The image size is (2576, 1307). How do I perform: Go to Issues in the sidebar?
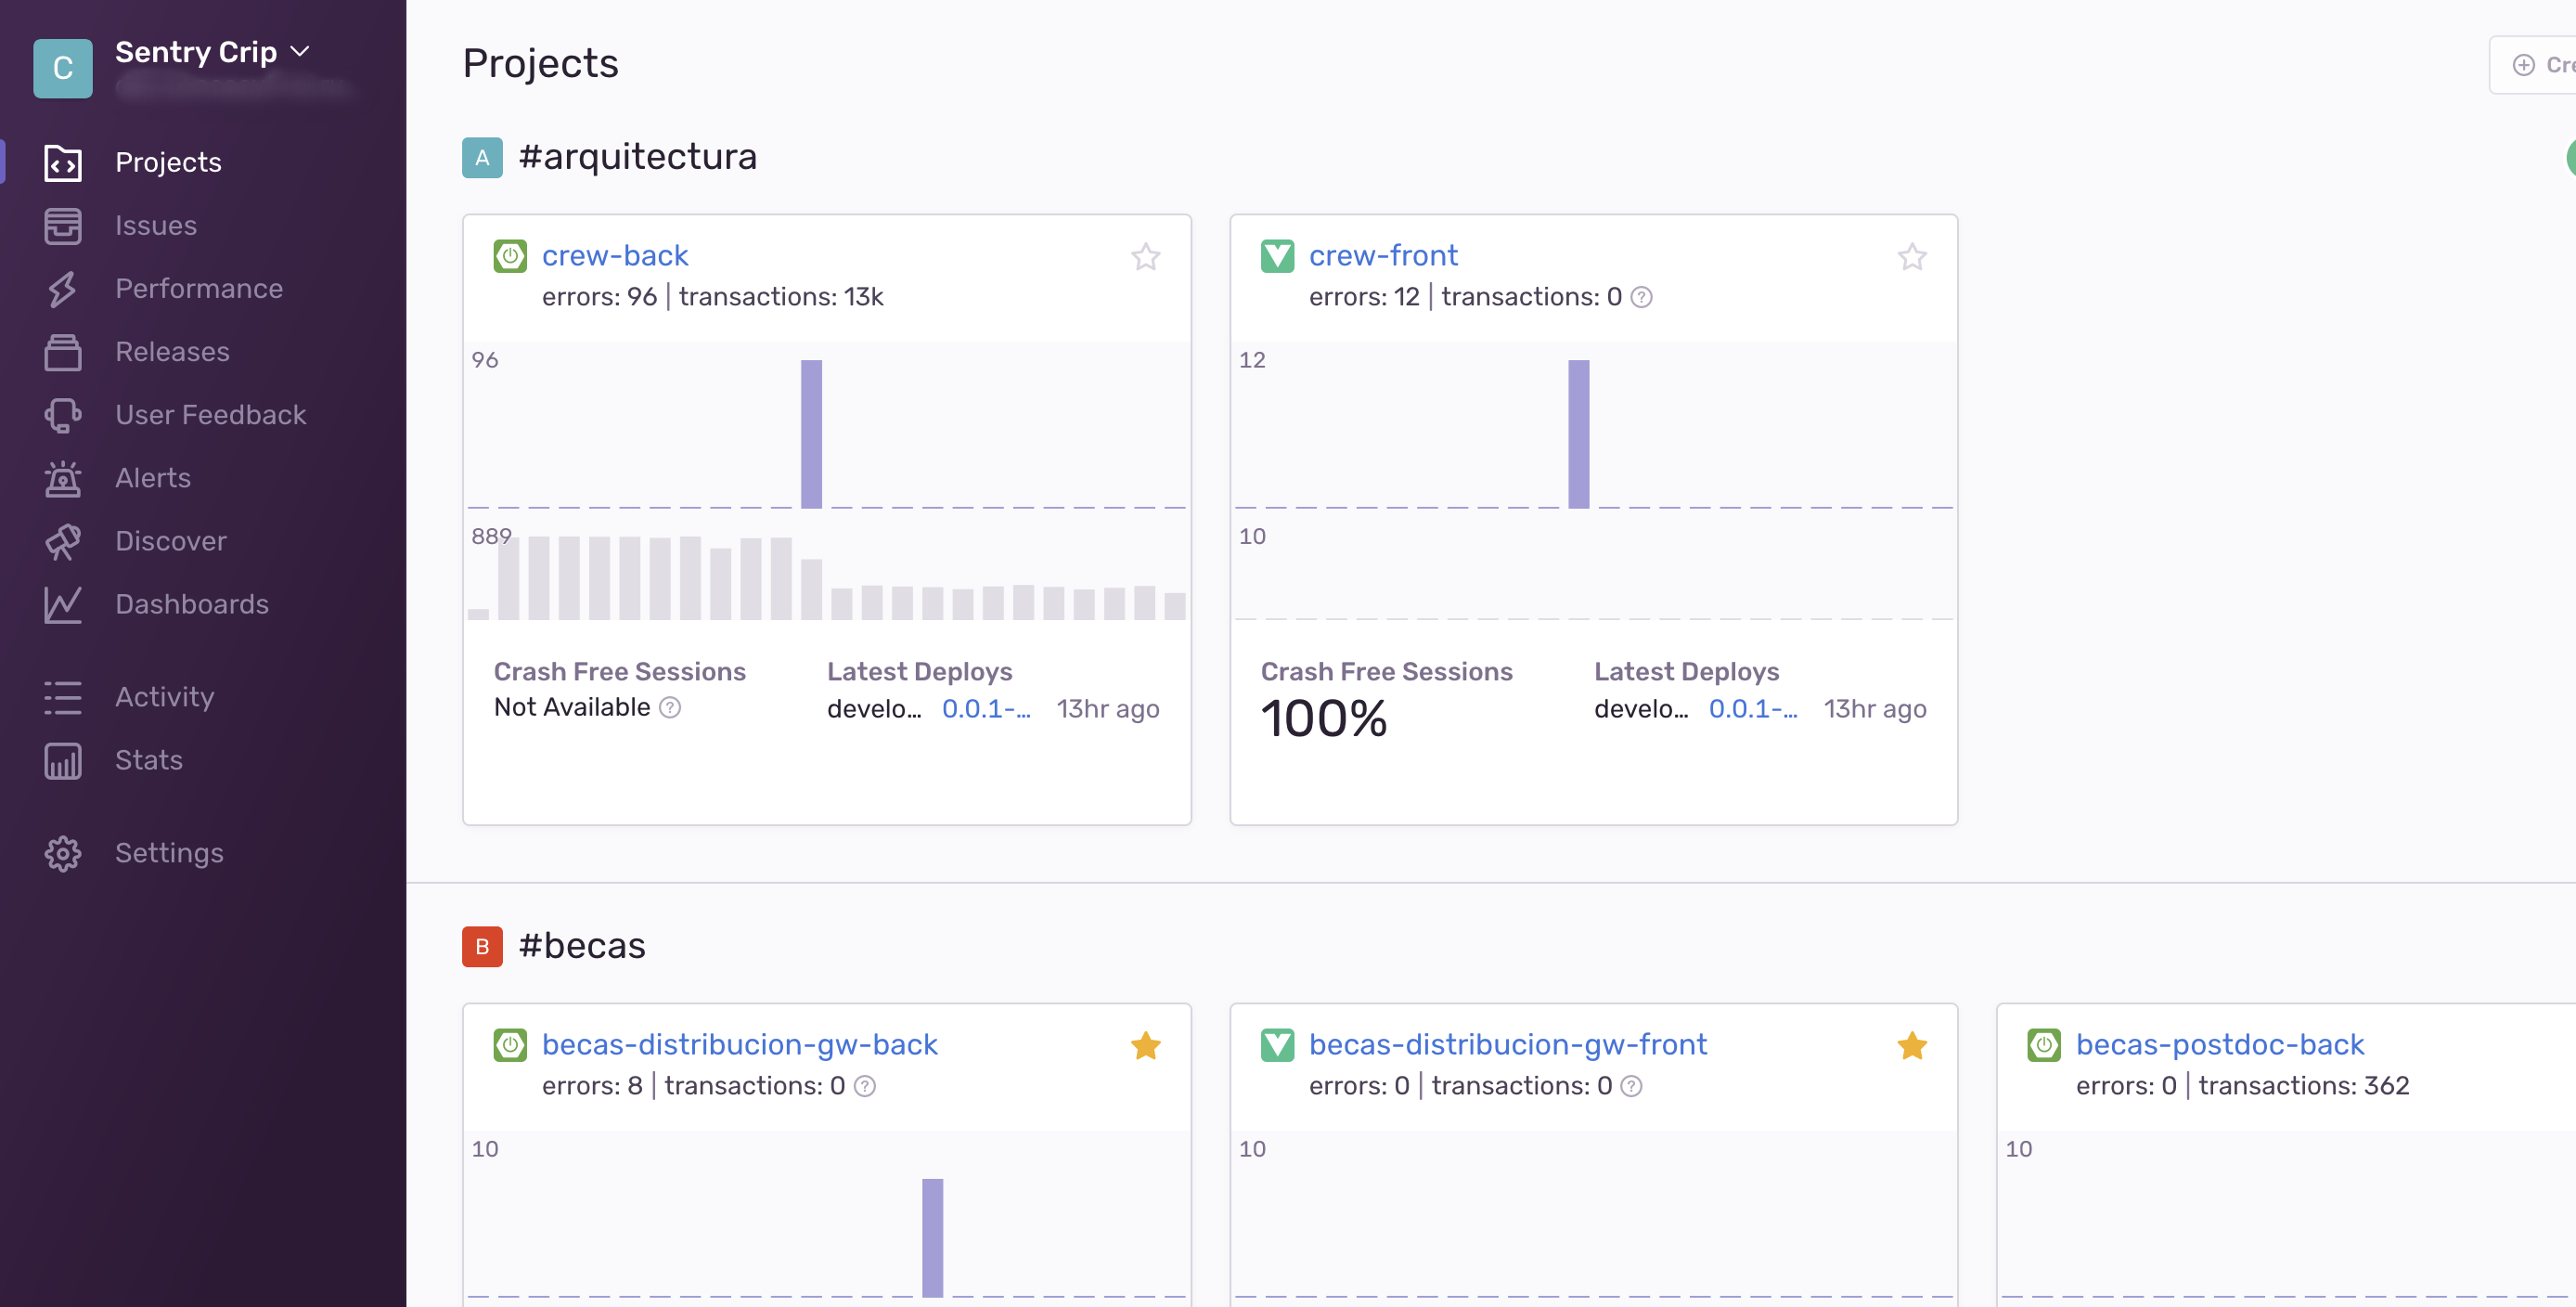[156, 225]
